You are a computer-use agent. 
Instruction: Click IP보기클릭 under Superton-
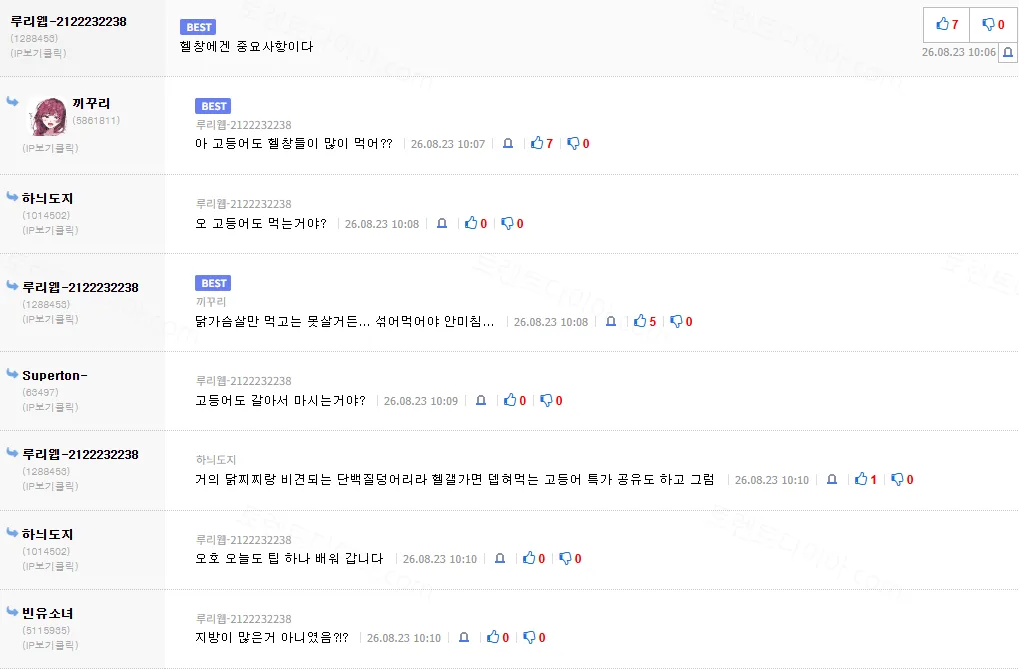point(50,407)
